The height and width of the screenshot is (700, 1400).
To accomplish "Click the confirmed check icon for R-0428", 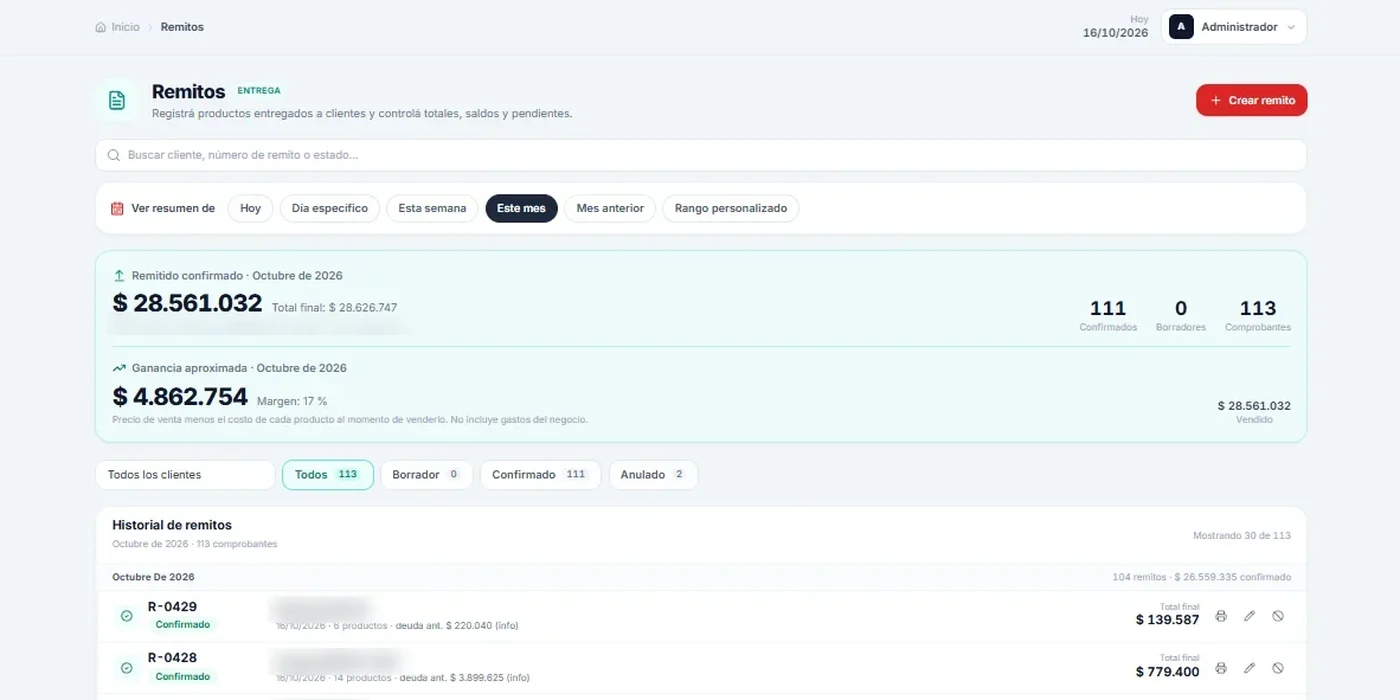I will [127, 668].
